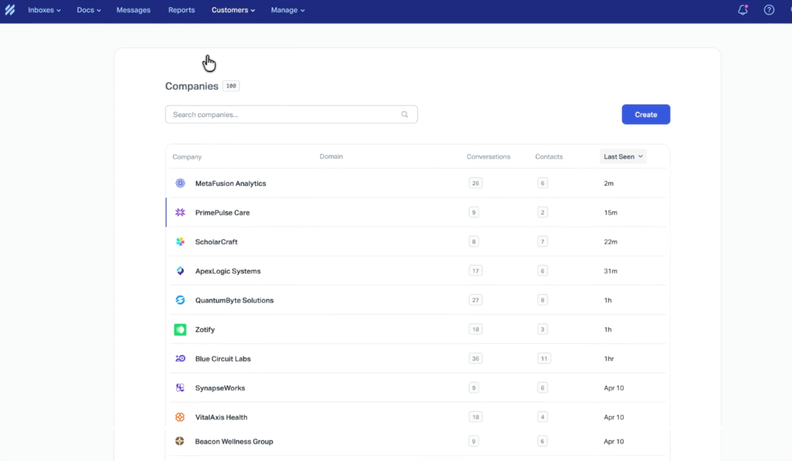This screenshot has height=461, width=792.
Task: Click MetaFusion Analytics last seen 2m
Action: tap(609, 183)
